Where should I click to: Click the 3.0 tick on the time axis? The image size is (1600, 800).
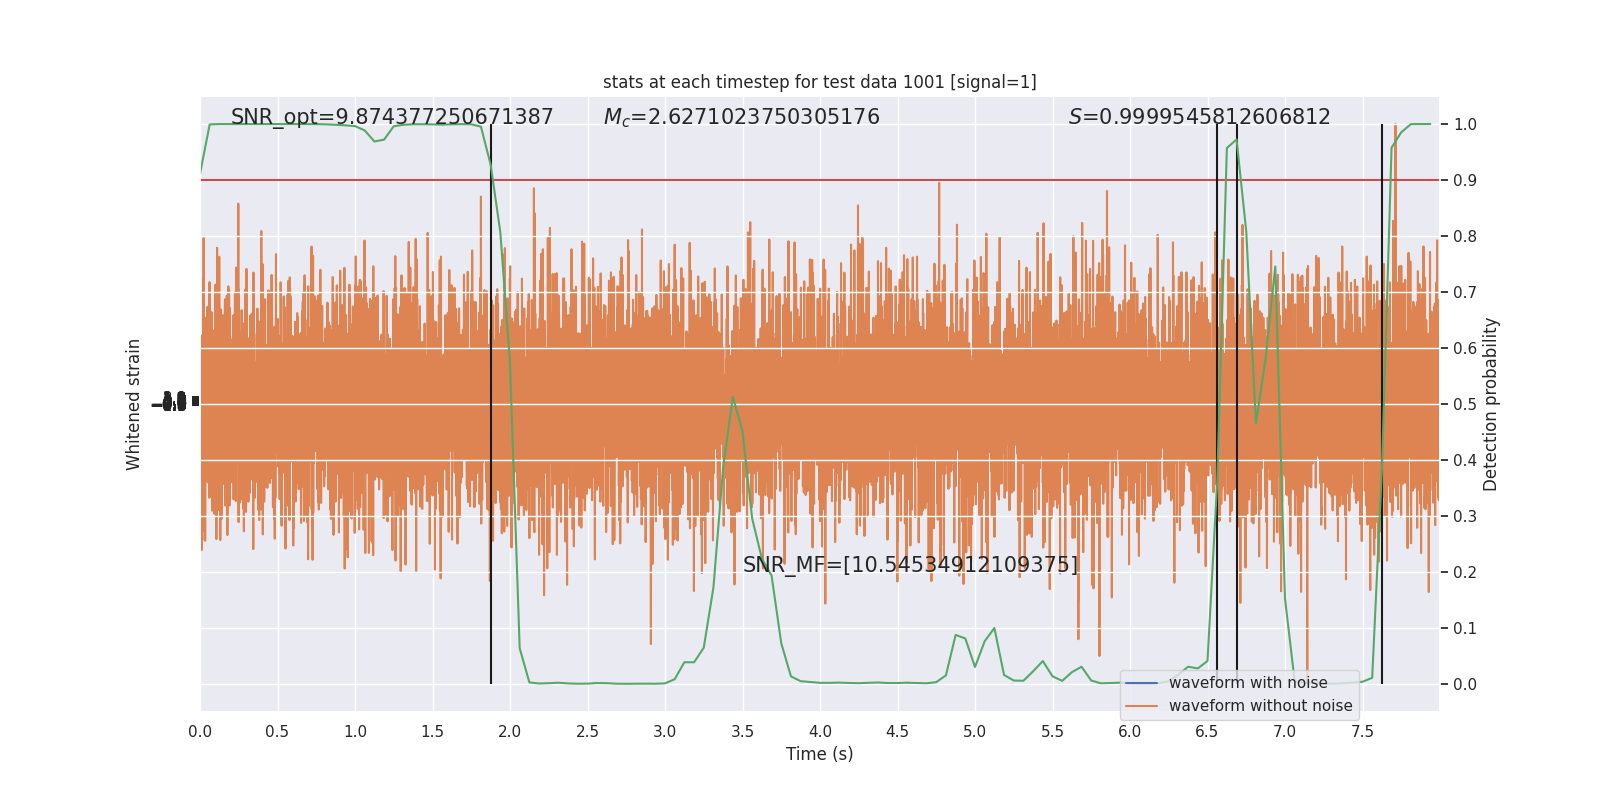[665, 732]
